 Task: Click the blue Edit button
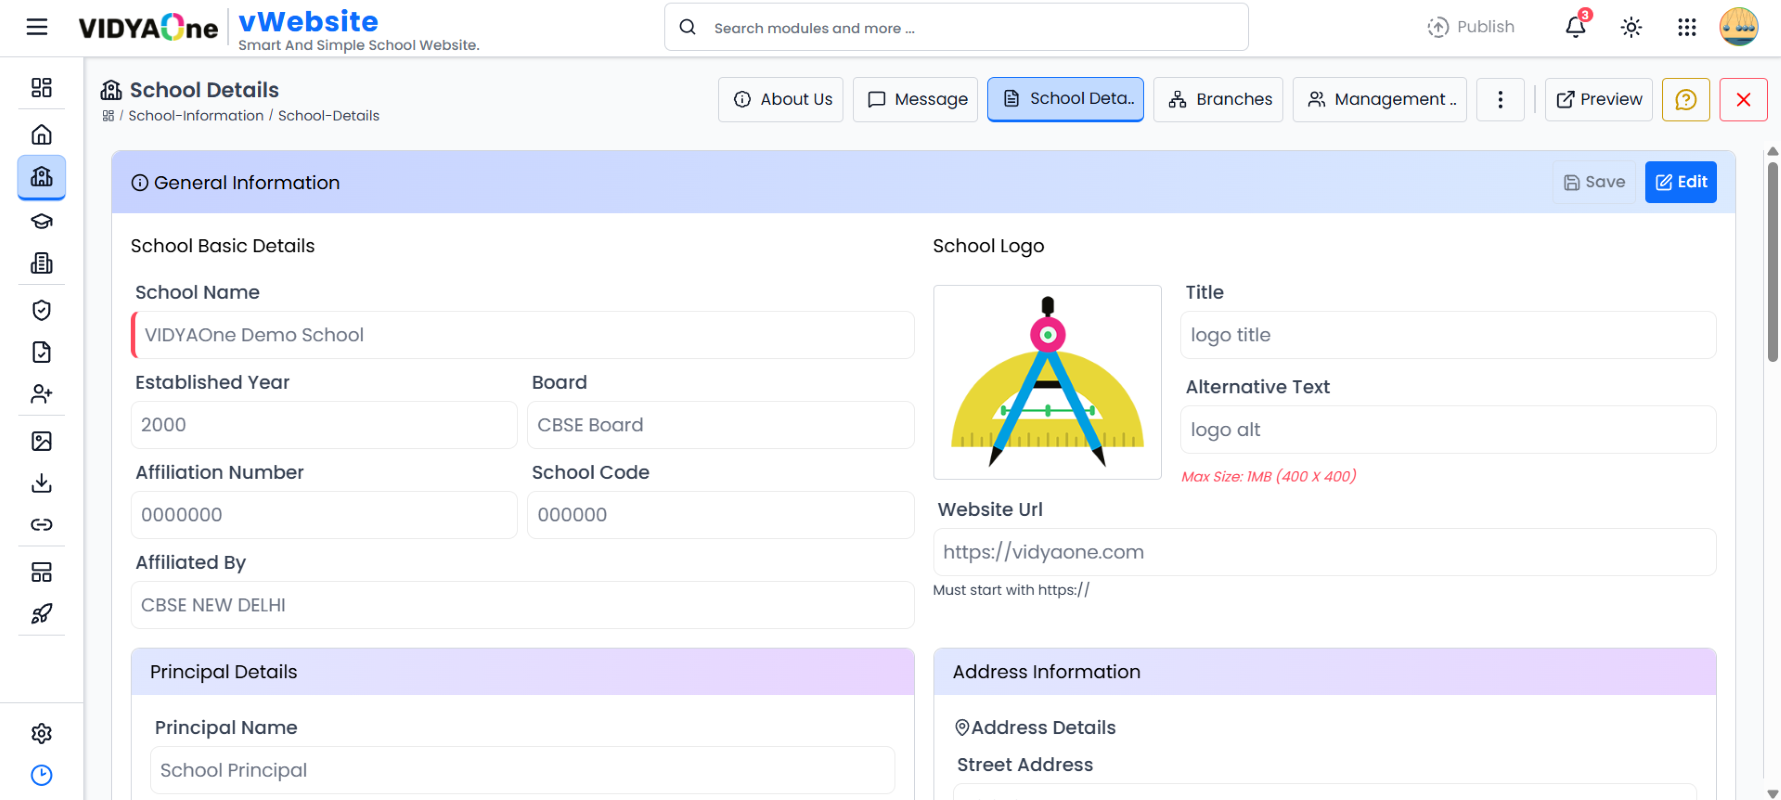pyautogui.click(x=1681, y=182)
